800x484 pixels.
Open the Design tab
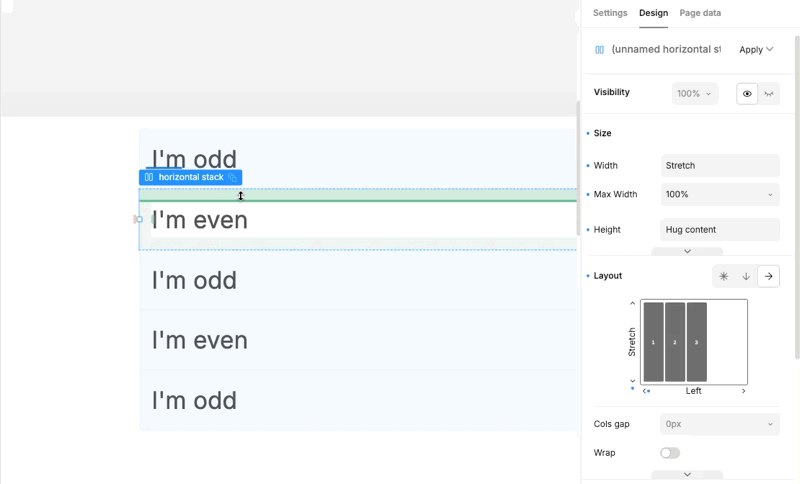tap(653, 13)
